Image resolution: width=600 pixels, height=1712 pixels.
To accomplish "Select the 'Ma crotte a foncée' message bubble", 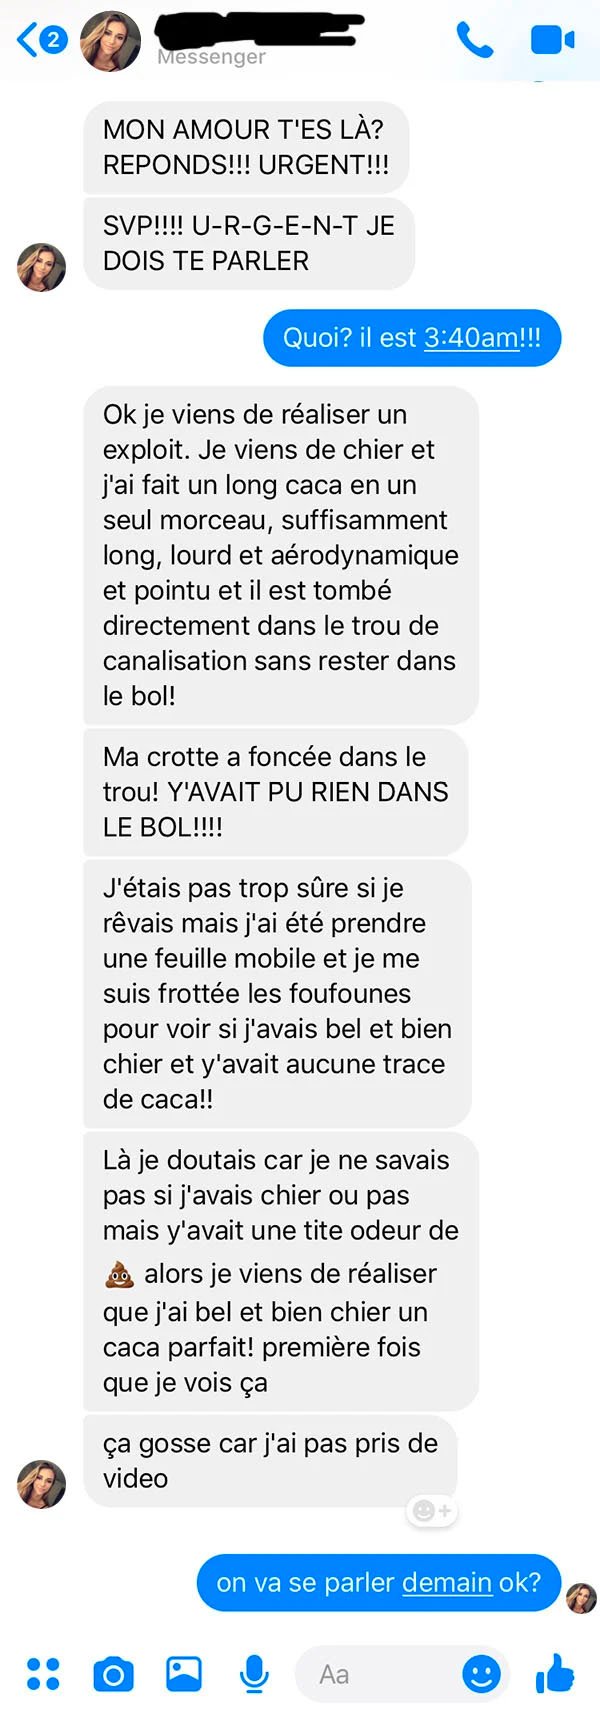I will pyautogui.click(x=276, y=791).
